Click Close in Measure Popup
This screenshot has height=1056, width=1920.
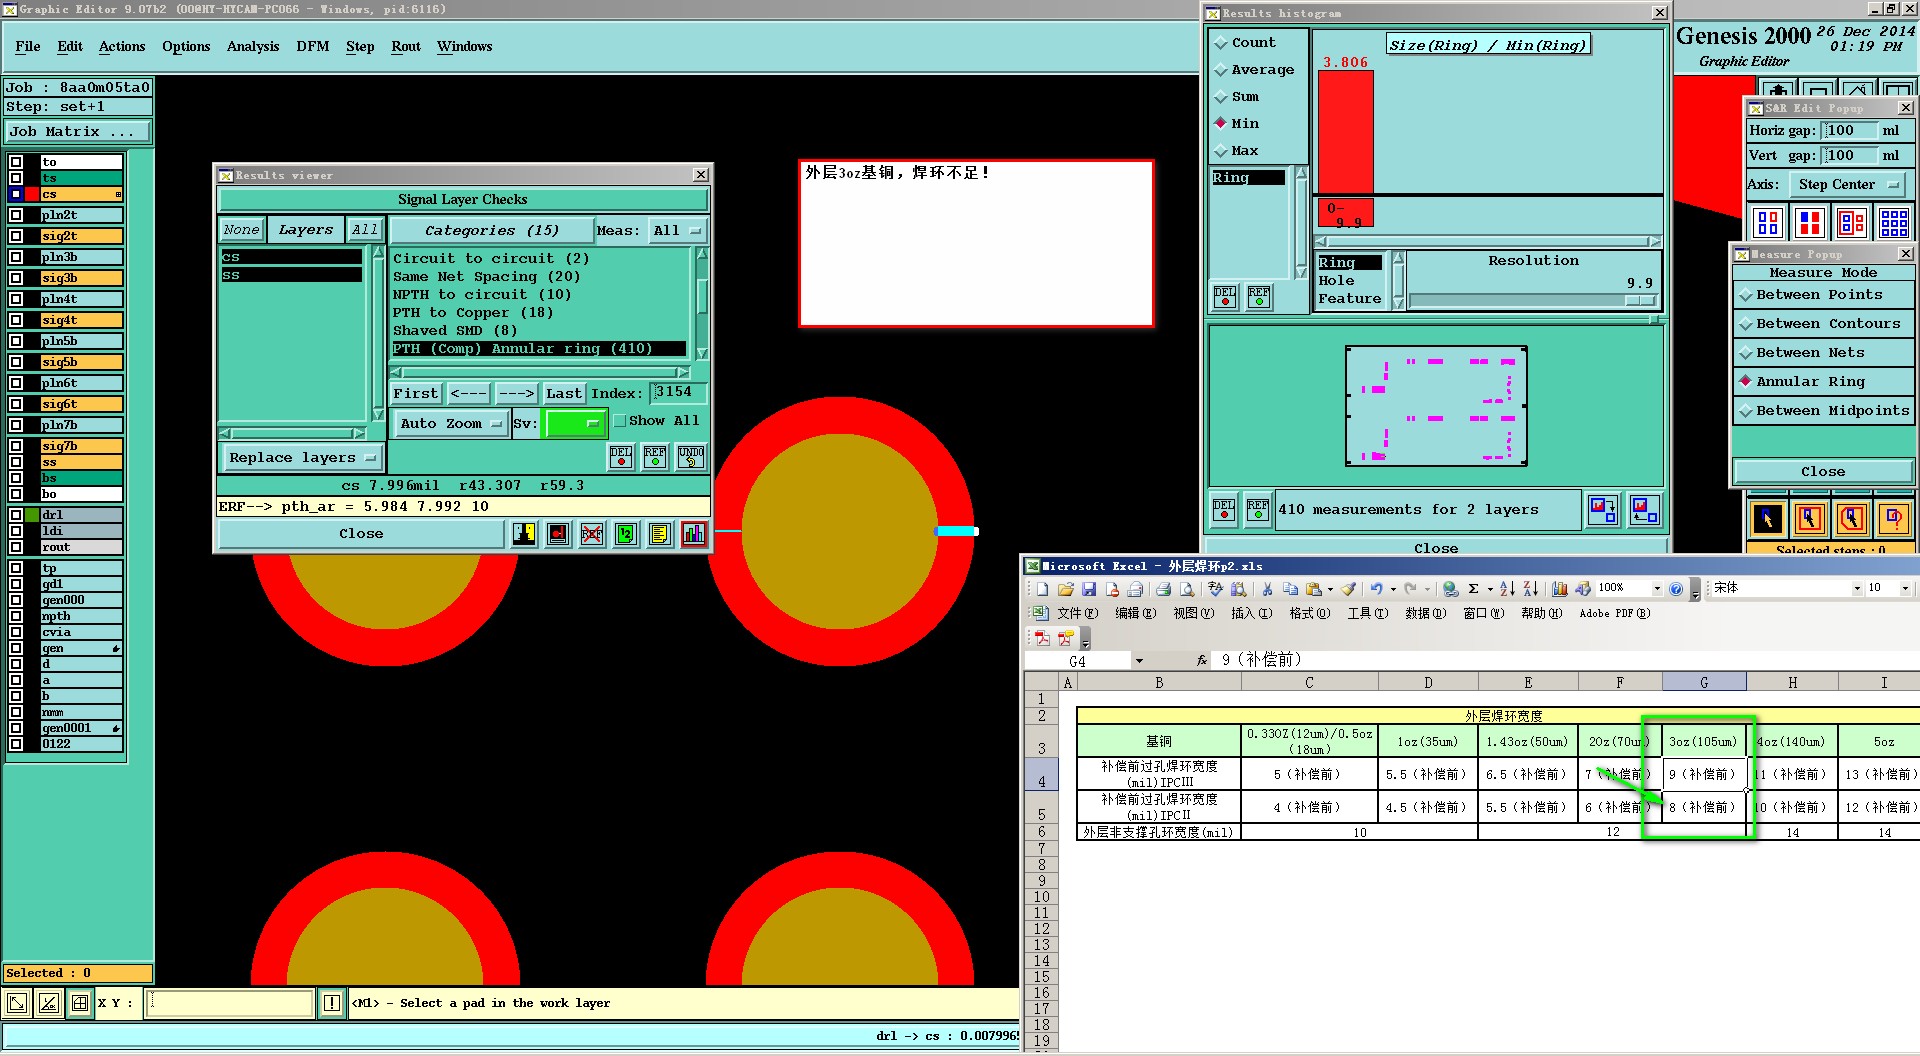[x=1823, y=472]
